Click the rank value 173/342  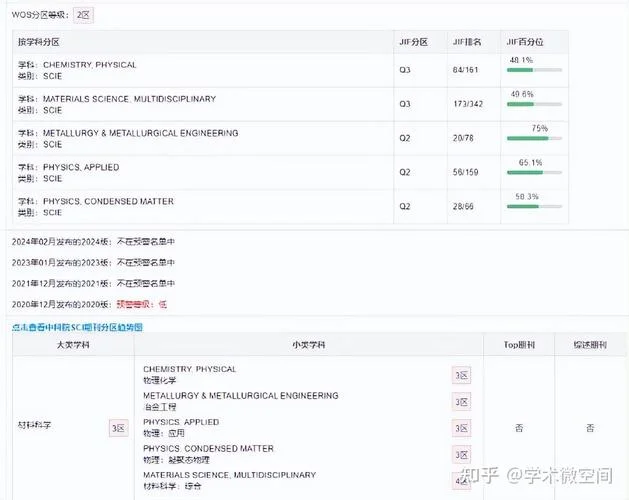pyautogui.click(x=468, y=104)
